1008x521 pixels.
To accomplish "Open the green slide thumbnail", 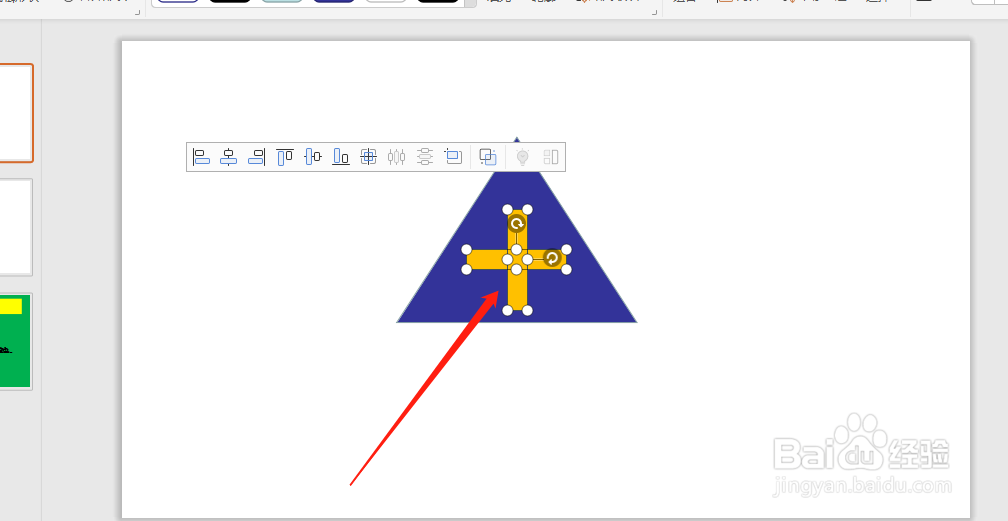I will pyautogui.click(x=15, y=342).
